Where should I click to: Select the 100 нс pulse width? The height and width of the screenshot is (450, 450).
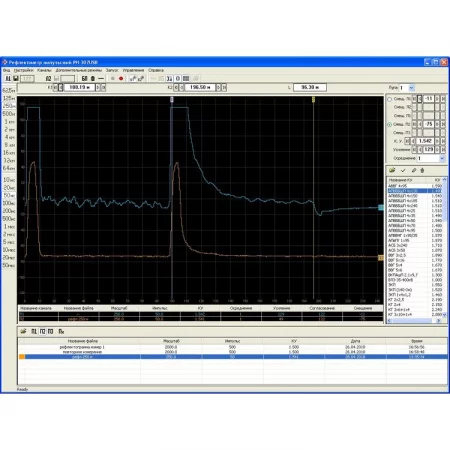(9, 203)
